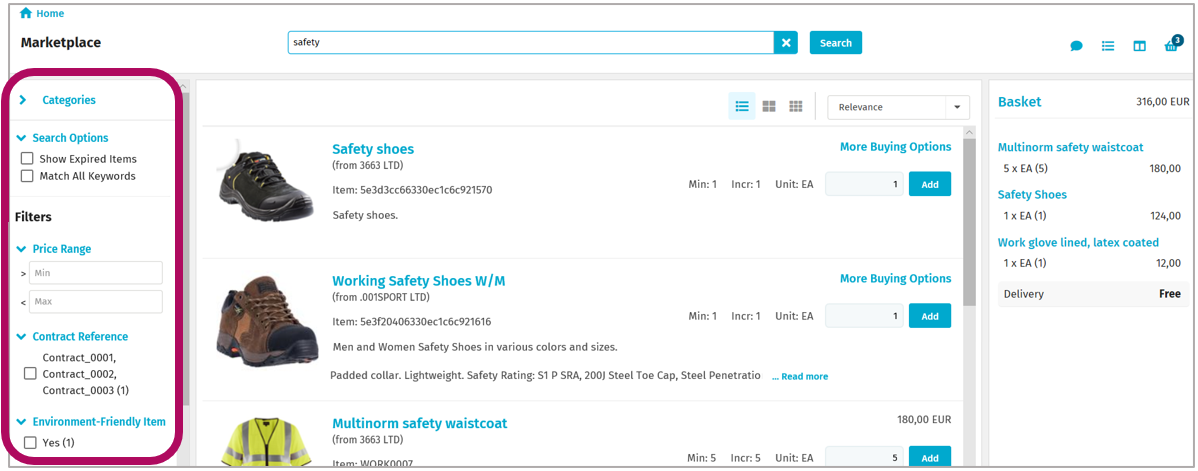Click the Max price field
Screen dimensions: 1198x471
click(x=96, y=301)
